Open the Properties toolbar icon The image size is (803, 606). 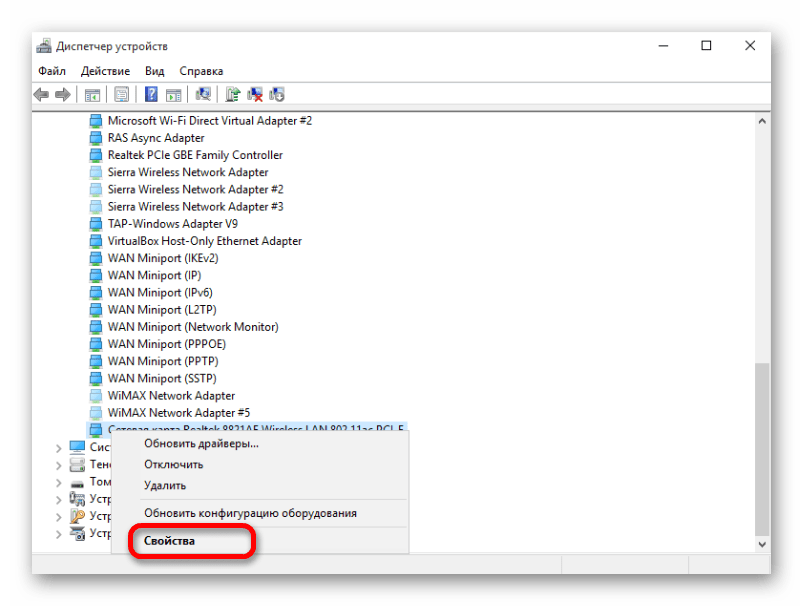click(x=122, y=94)
